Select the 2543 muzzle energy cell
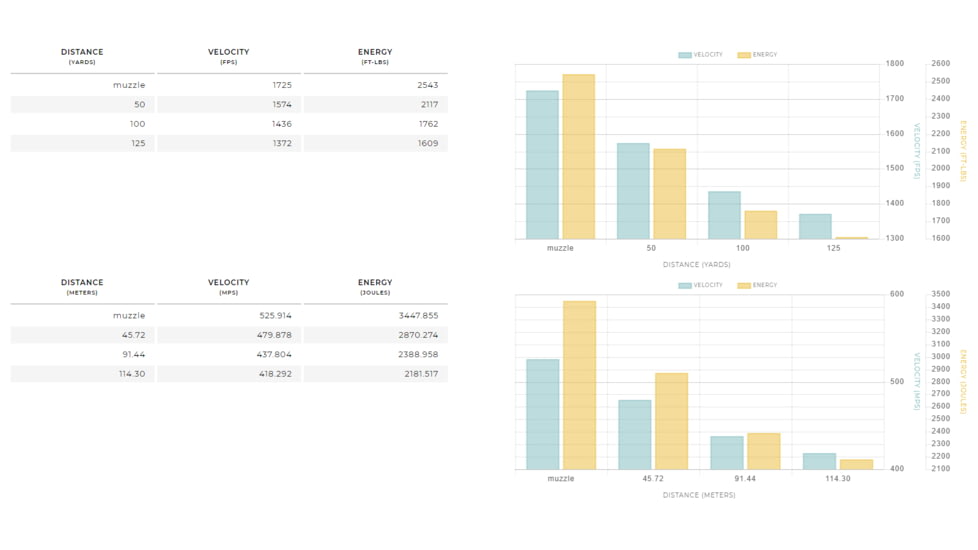The image size is (978, 550). click(375, 85)
